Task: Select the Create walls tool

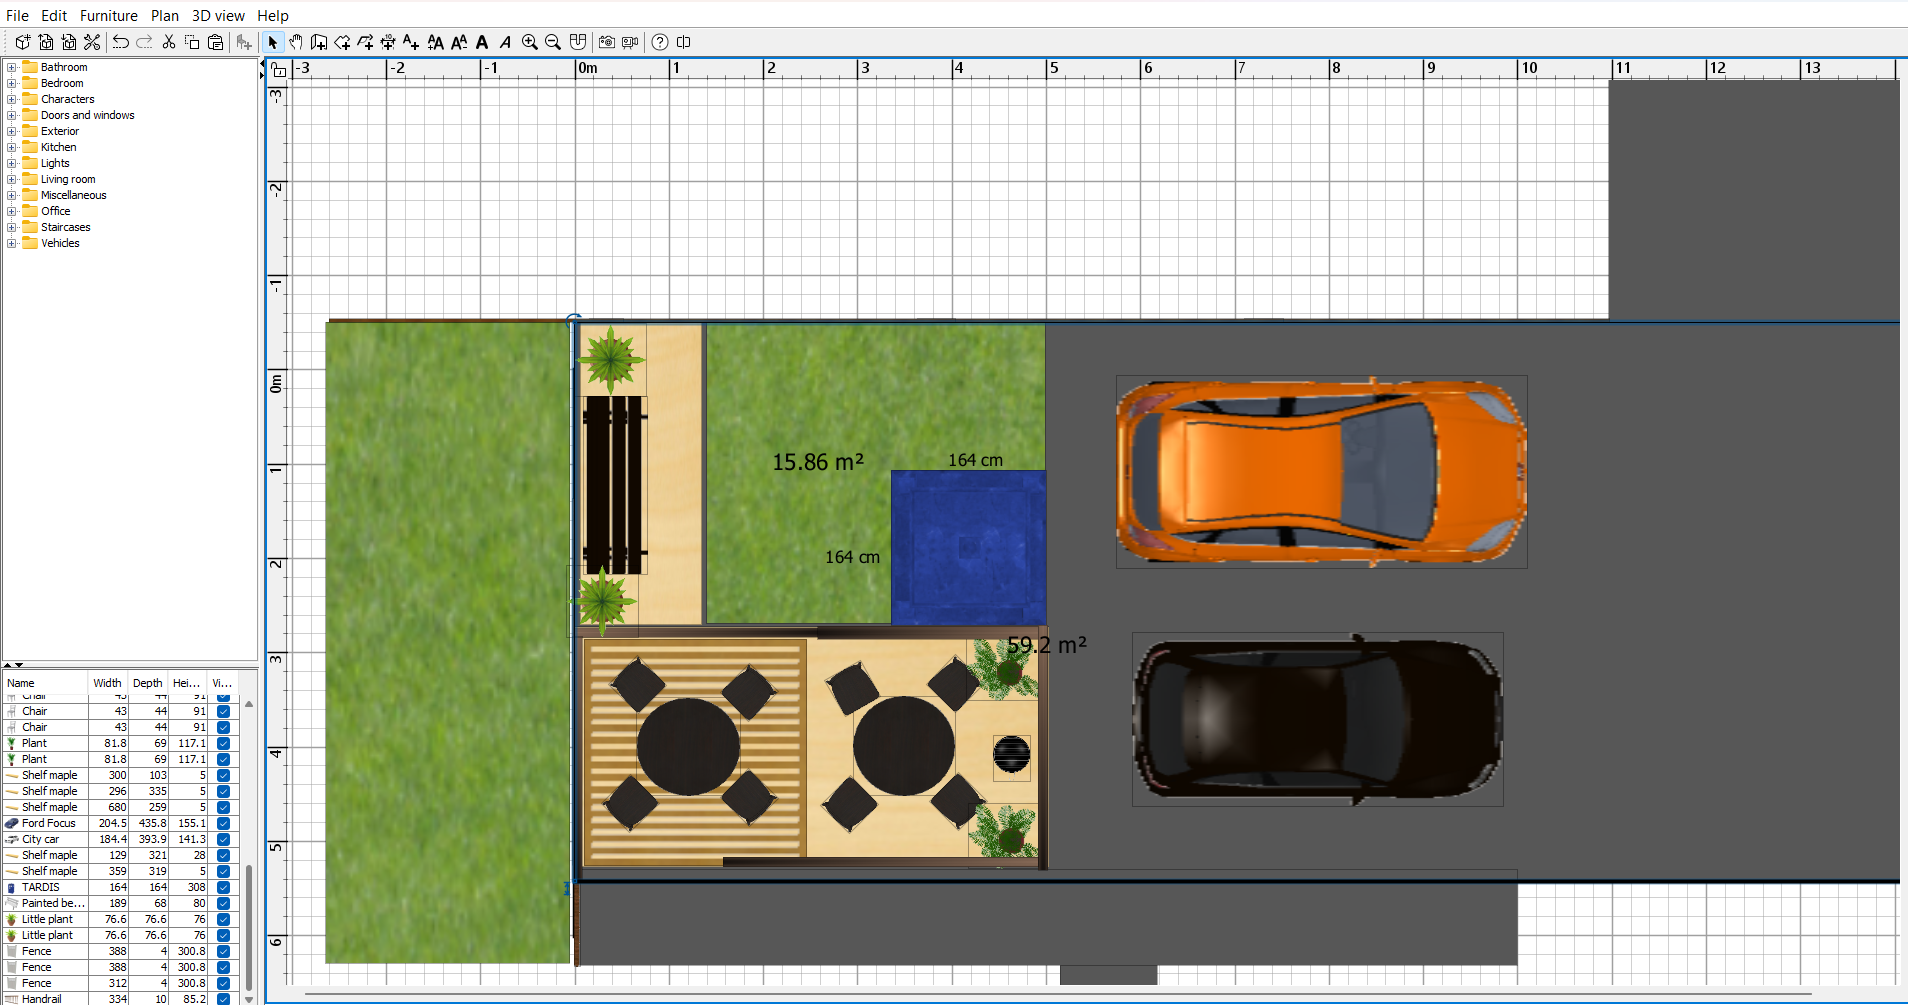Action: [319, 42]
